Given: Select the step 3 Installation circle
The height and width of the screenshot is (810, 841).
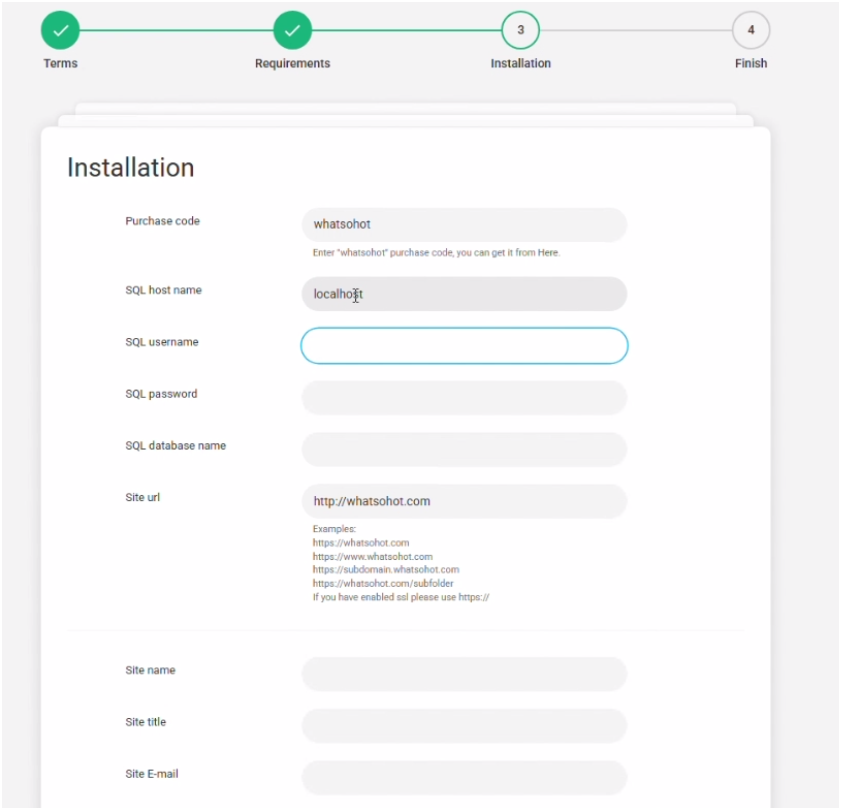Looking at the screenshot, I should click(520, 30).
